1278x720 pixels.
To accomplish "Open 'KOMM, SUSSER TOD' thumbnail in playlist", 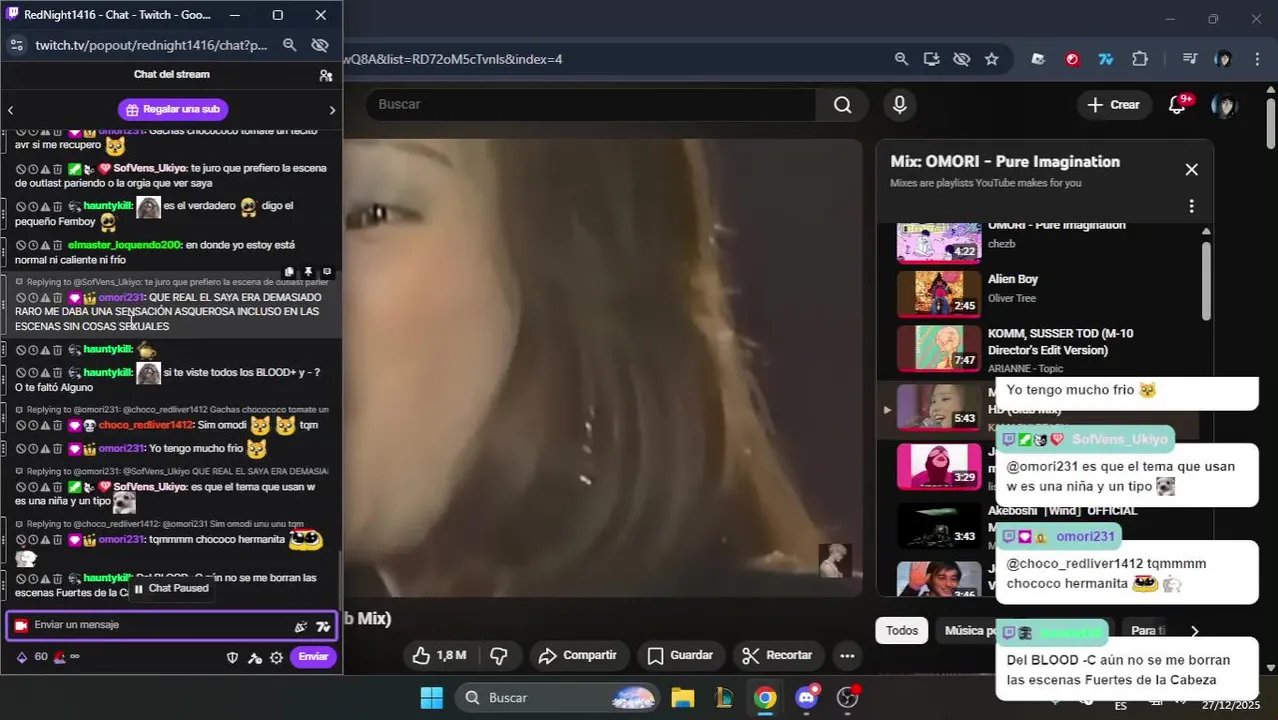I will tap(939, 348).
